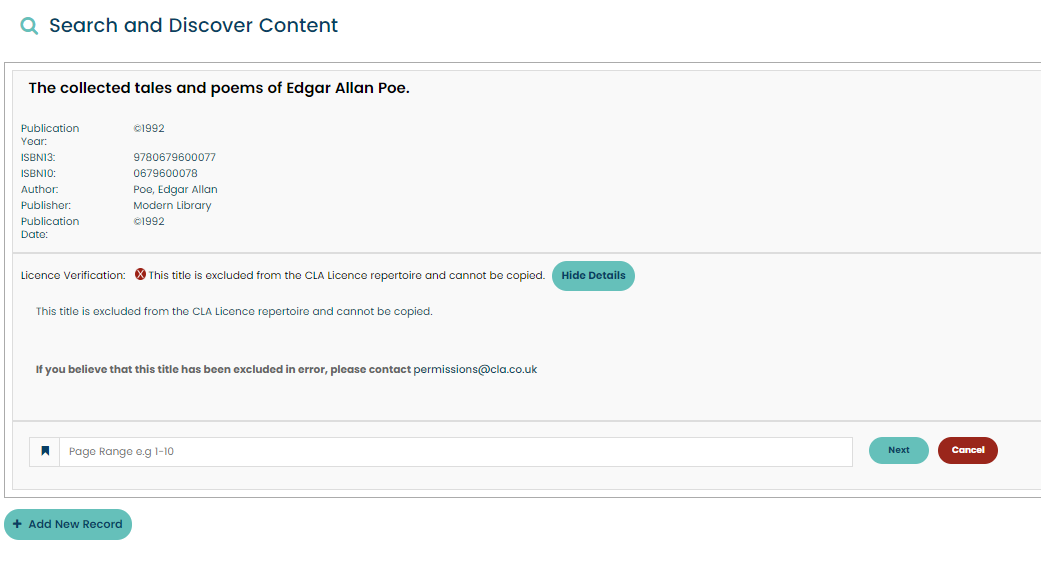Click the exclusion message next to the red icon
The height and width of the screenshot is (568, 1041).
(346, 275)
